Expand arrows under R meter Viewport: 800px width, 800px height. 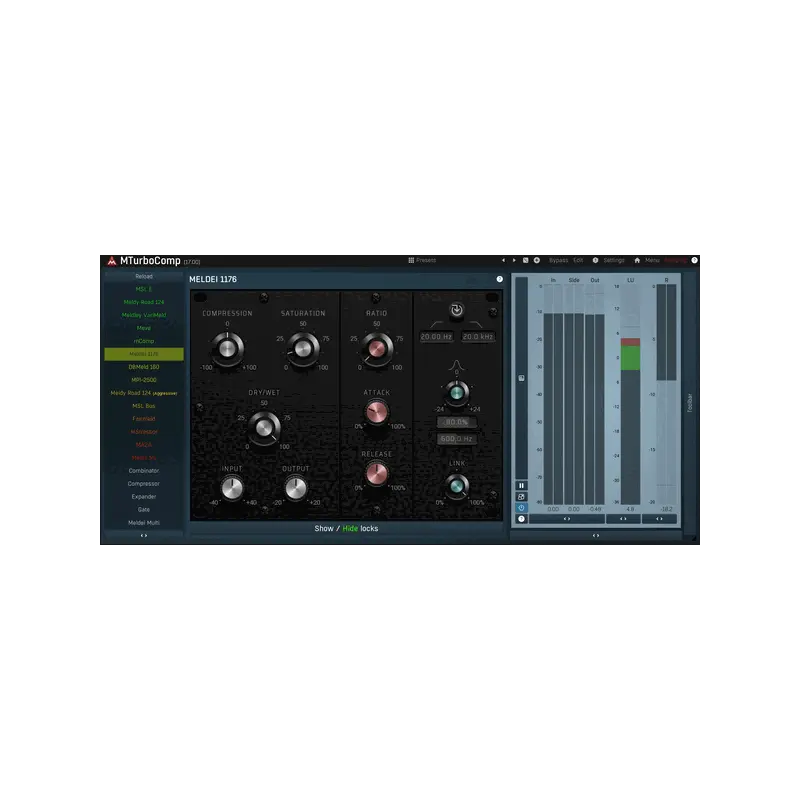[x=659, y=519]
